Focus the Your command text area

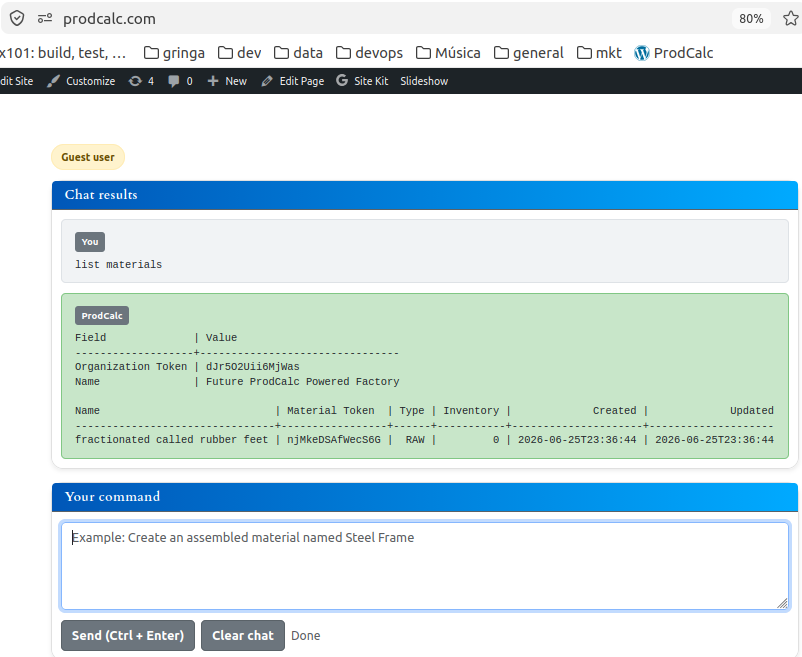(425, 566)
